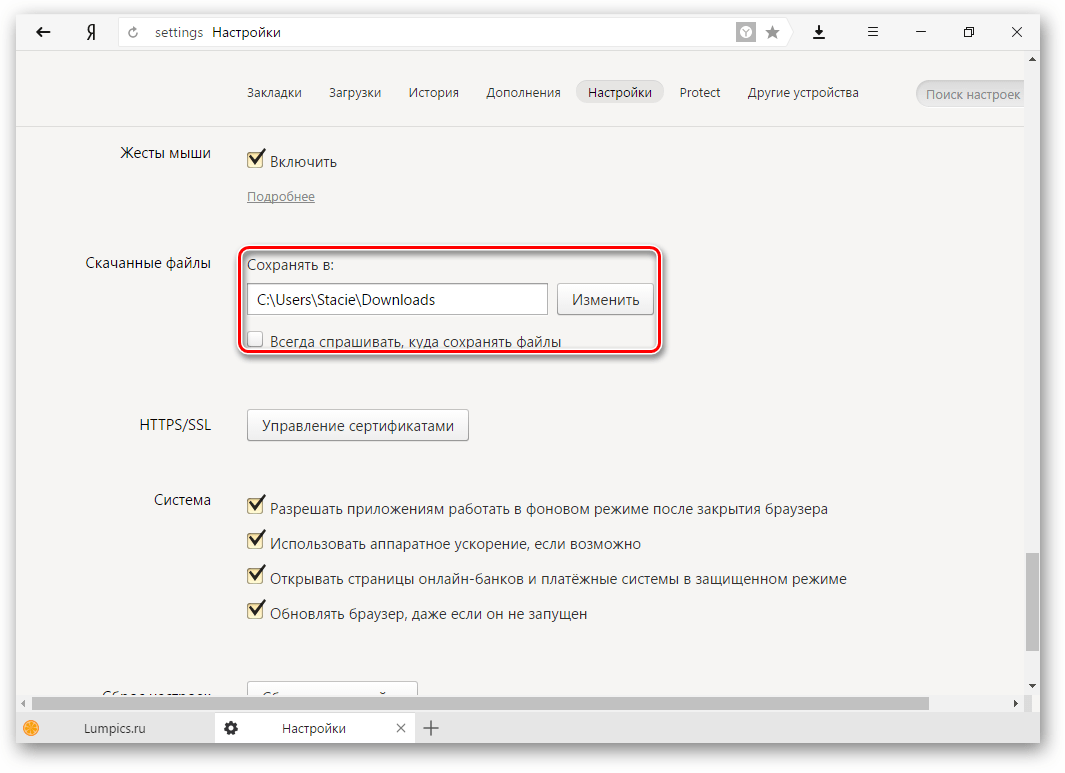The width and height of the screenshot is (1065, 773).
Task: Open new tab with plus icon
Action: click(x=431, y=728)
